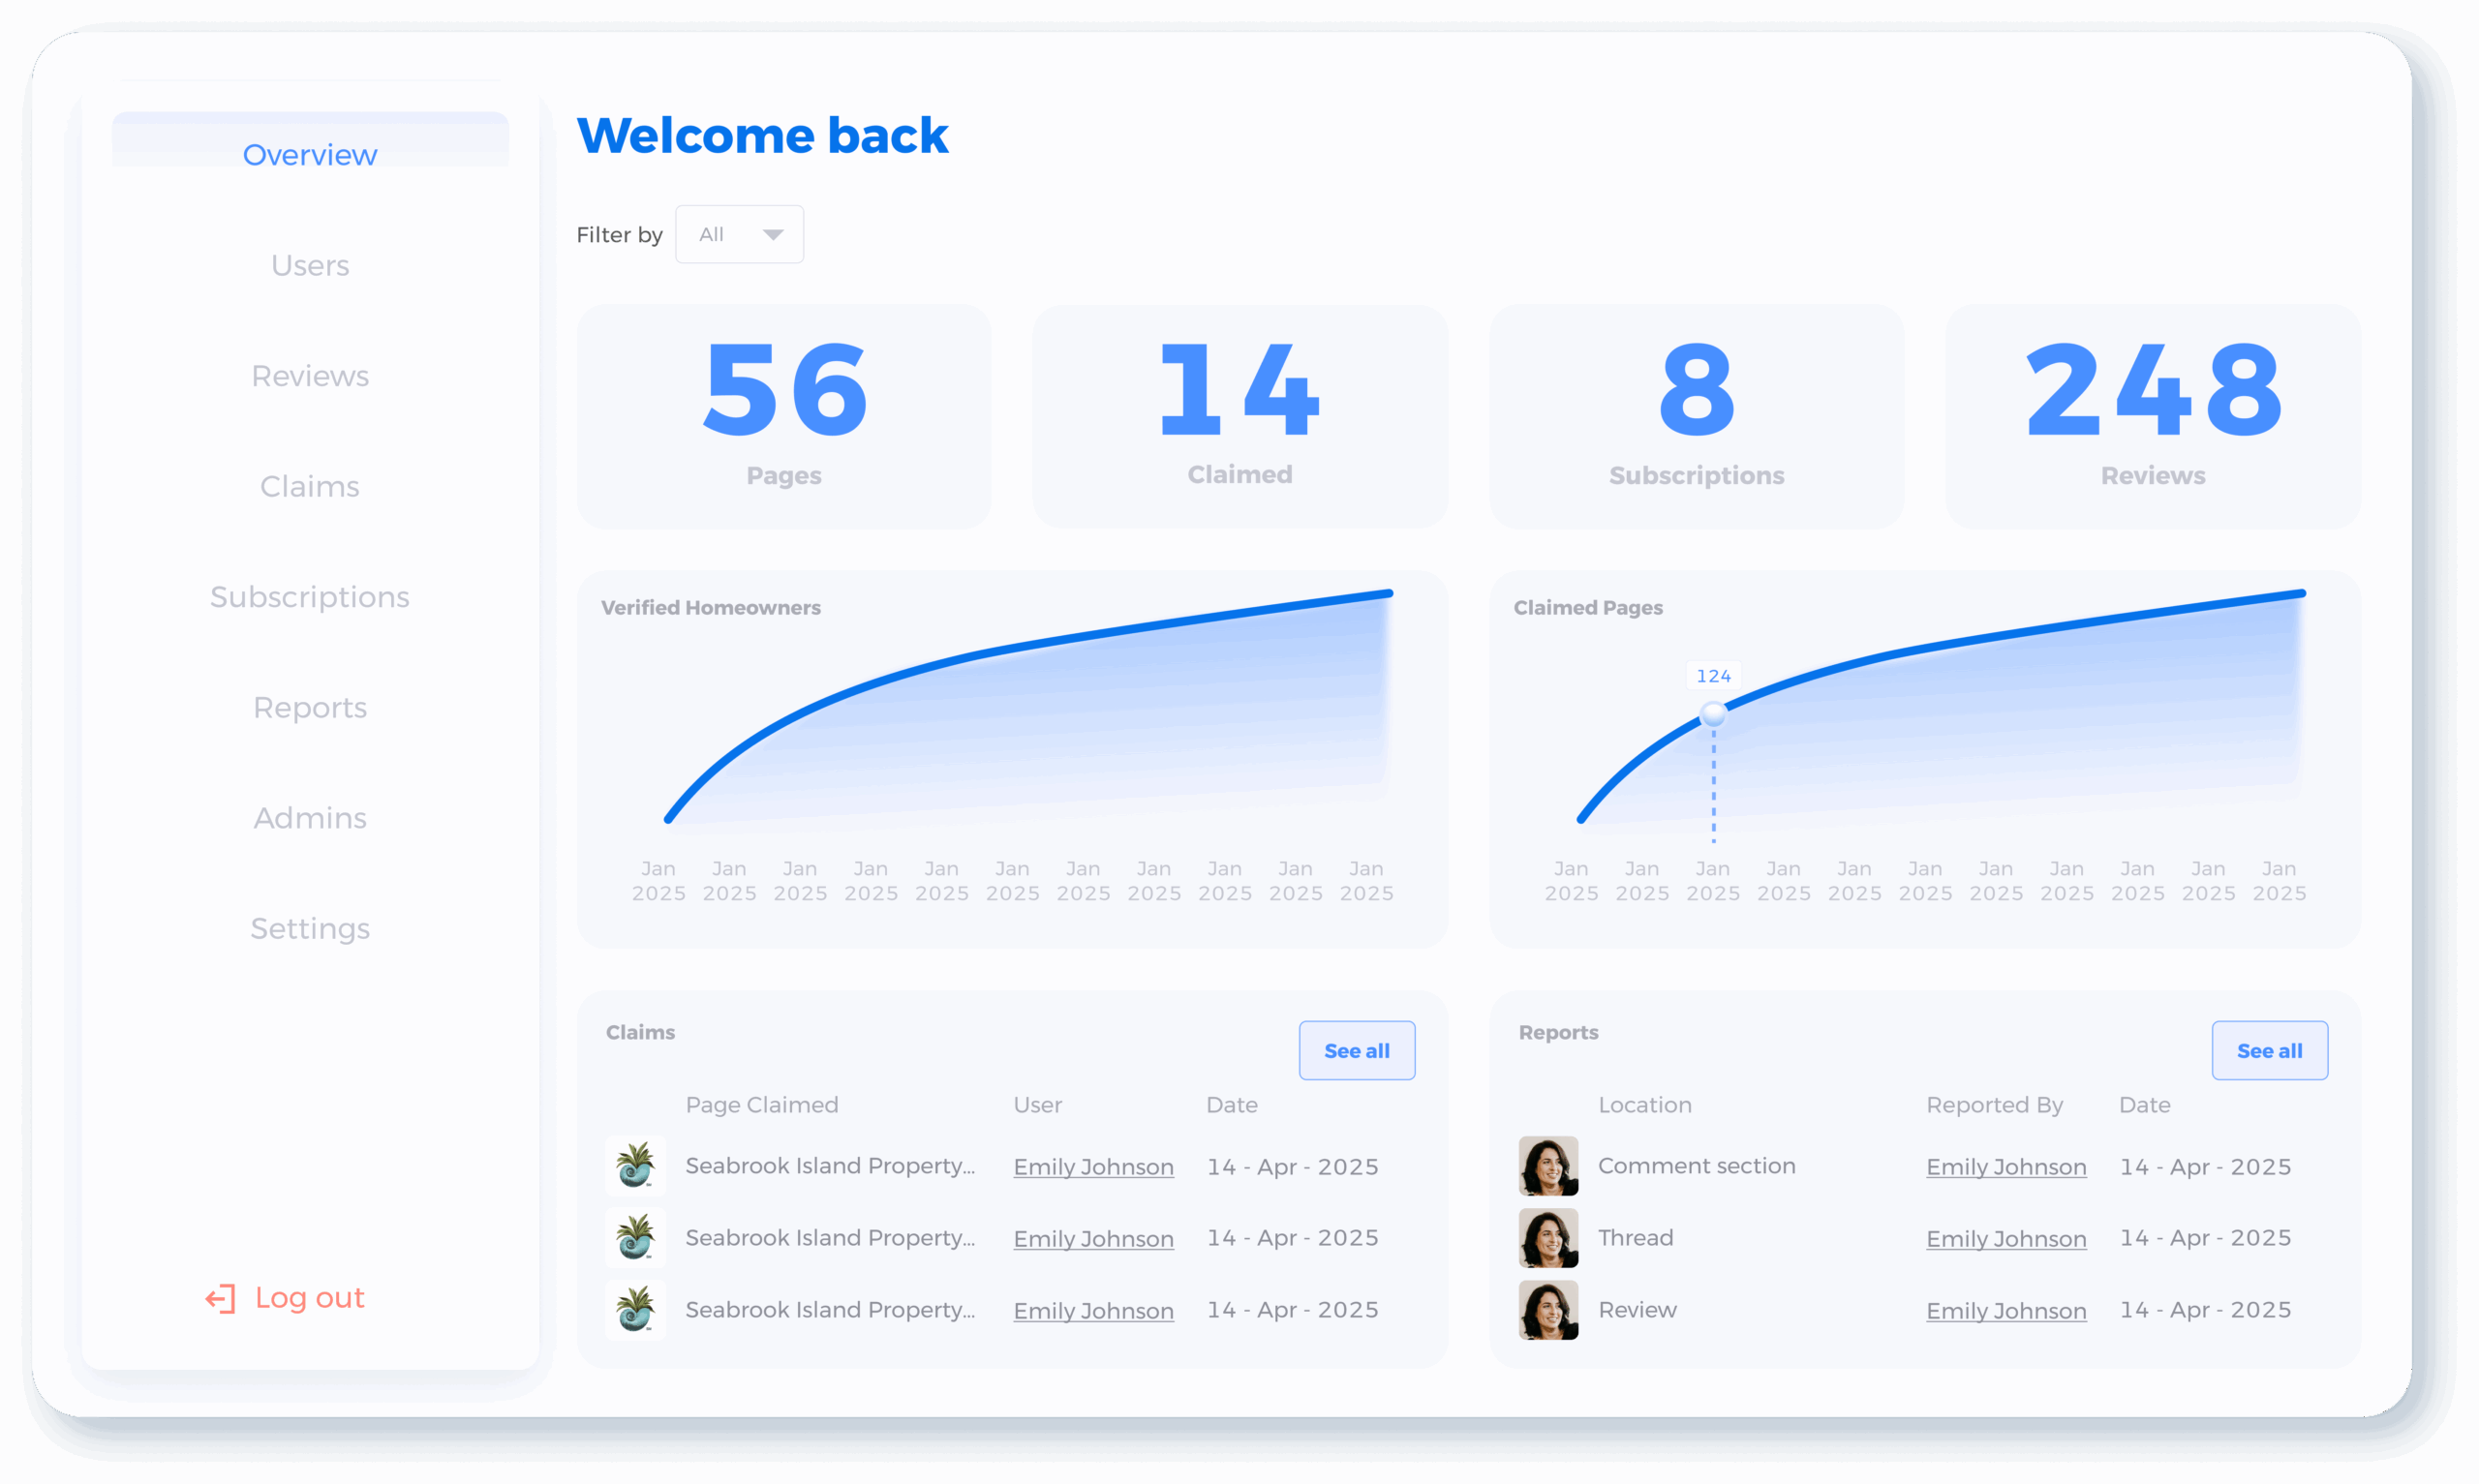Viewport: 2479px width, 1484px height.
Task: Go to the Reports sidebar item
Action: pyautogui.click(x=310, y=708)
